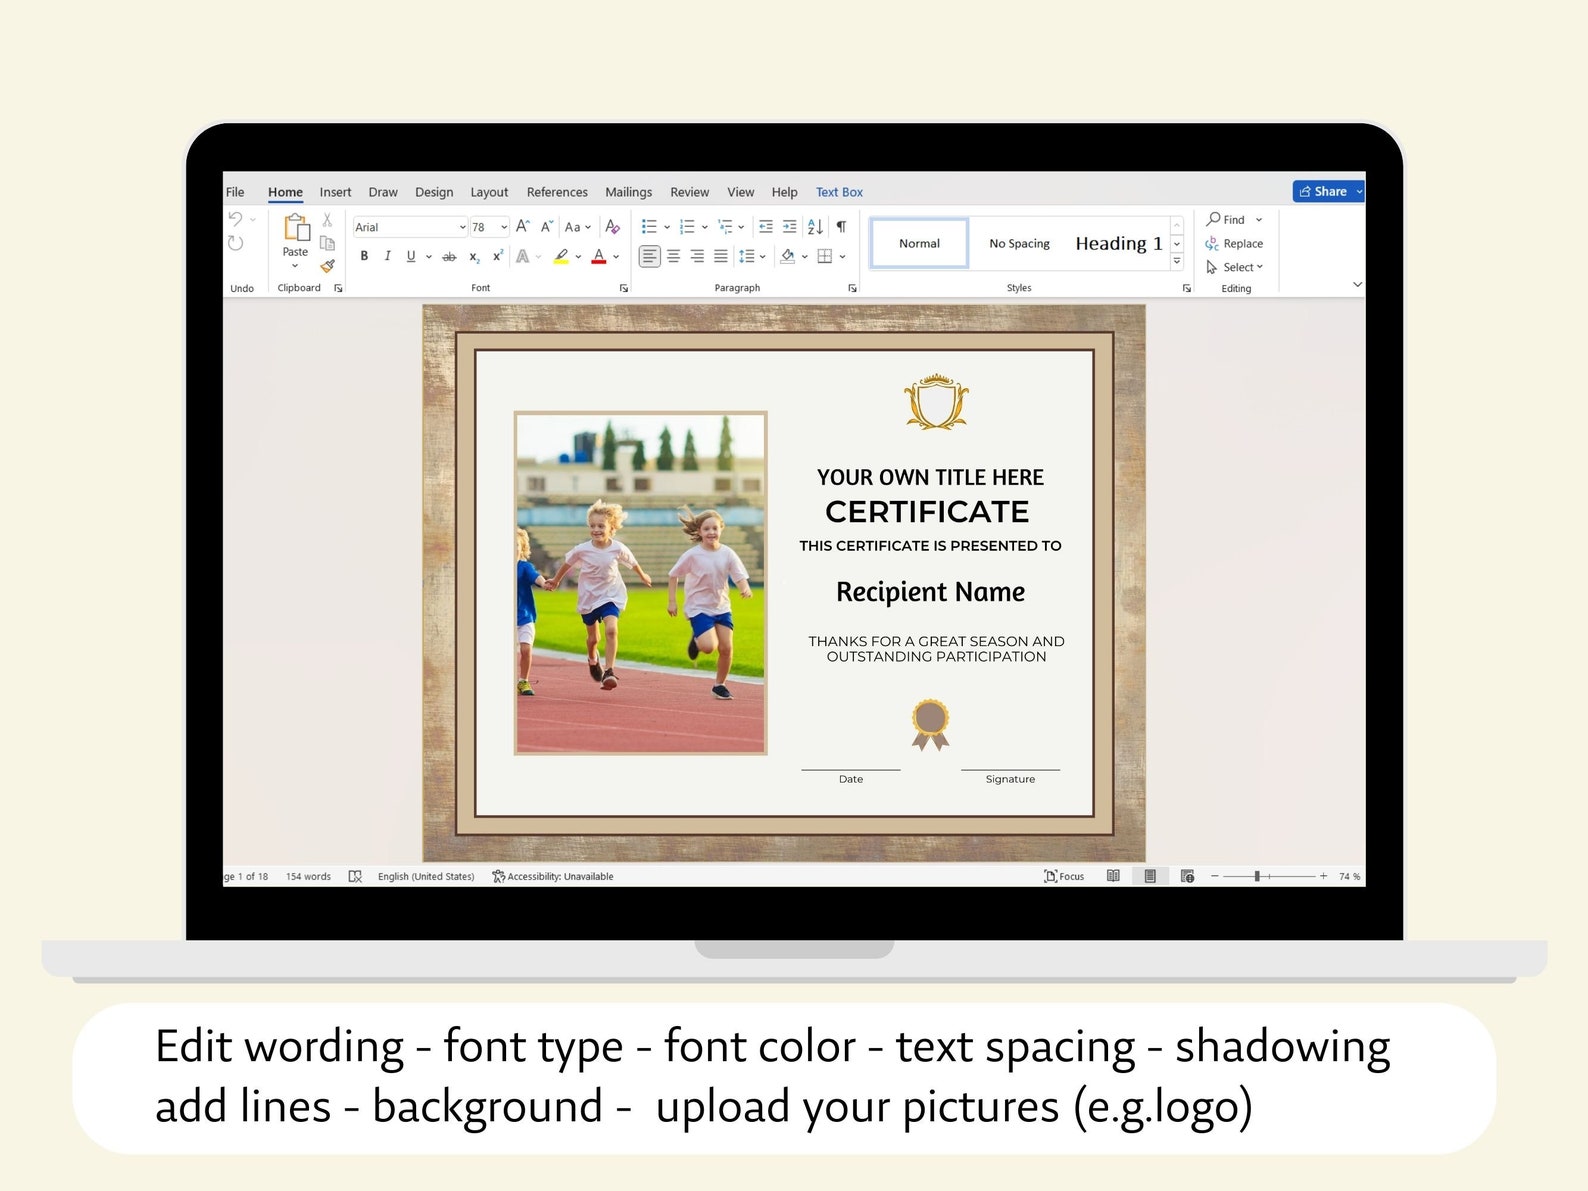Image resolution: width=1588 pixels, height=1191 pixels.
Task: Open the Arial font name dropdown
Action: pyautogui.click(x=462, y=227)
